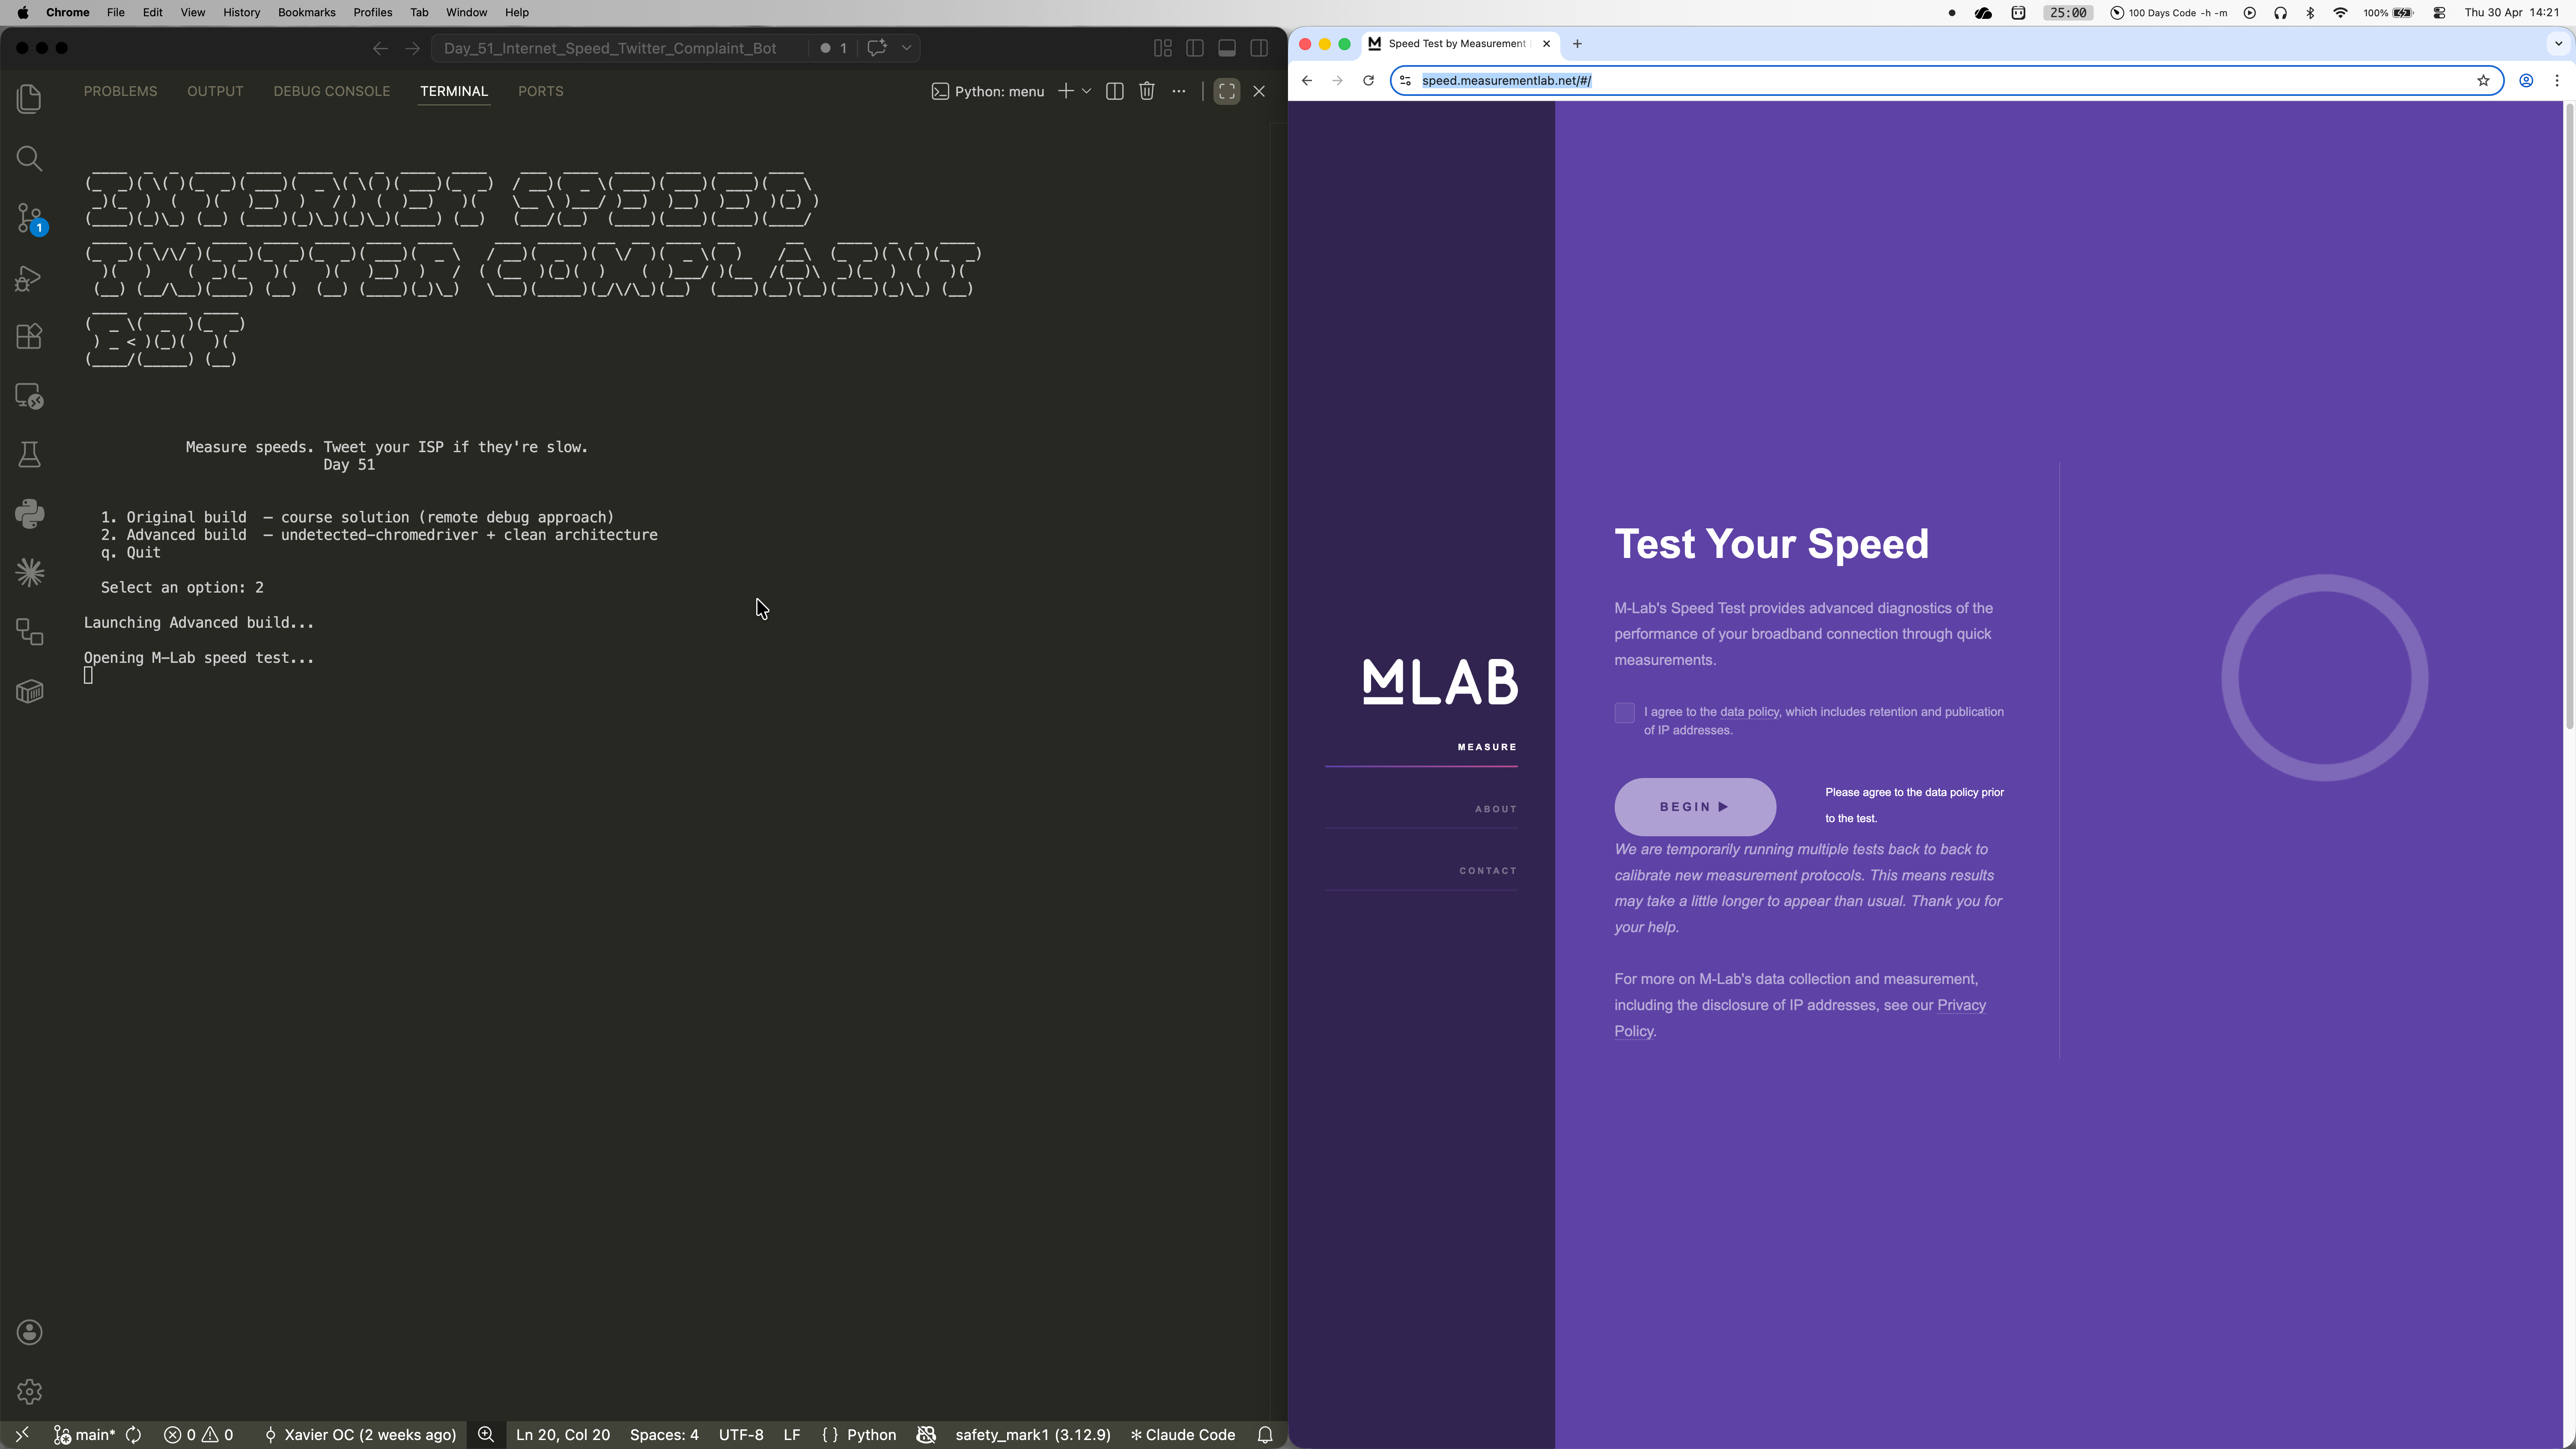Kill the terminal with the trash icon
The width and height of the screenshot is (2576, 1449).
1147,91
